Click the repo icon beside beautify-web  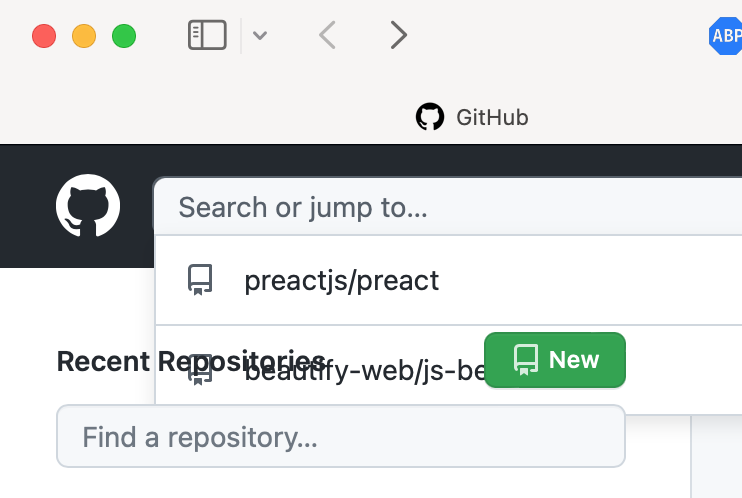point(201,369)
